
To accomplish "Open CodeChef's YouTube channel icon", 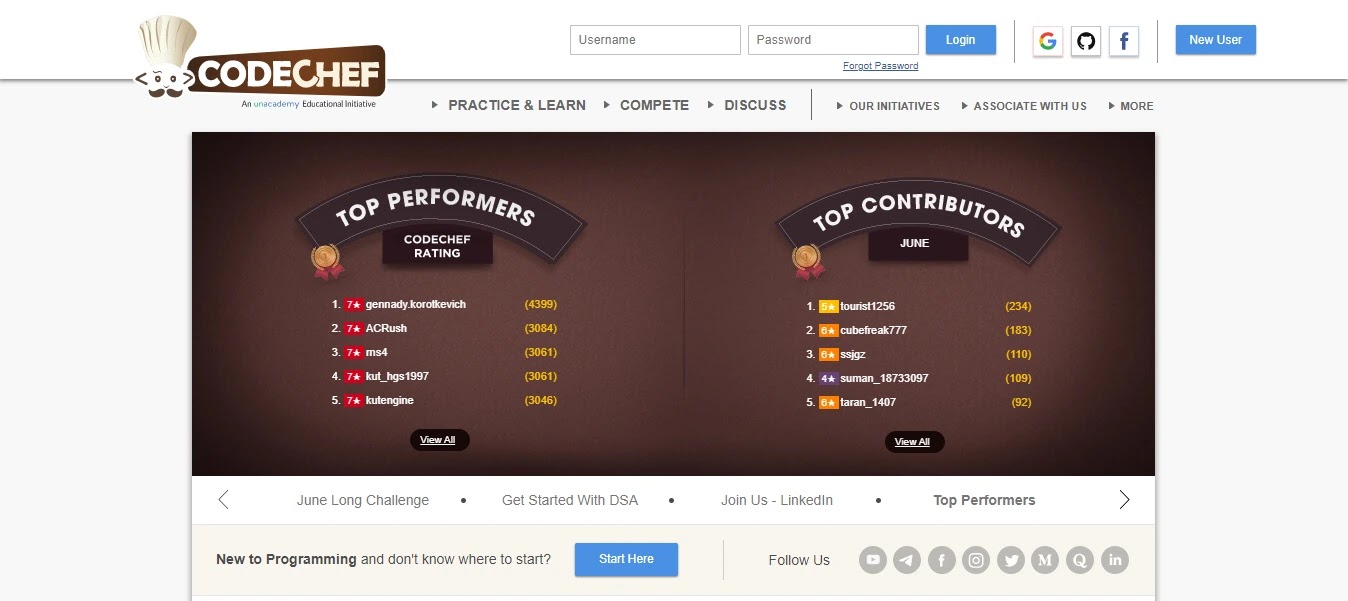I will [x=873, y=560].
